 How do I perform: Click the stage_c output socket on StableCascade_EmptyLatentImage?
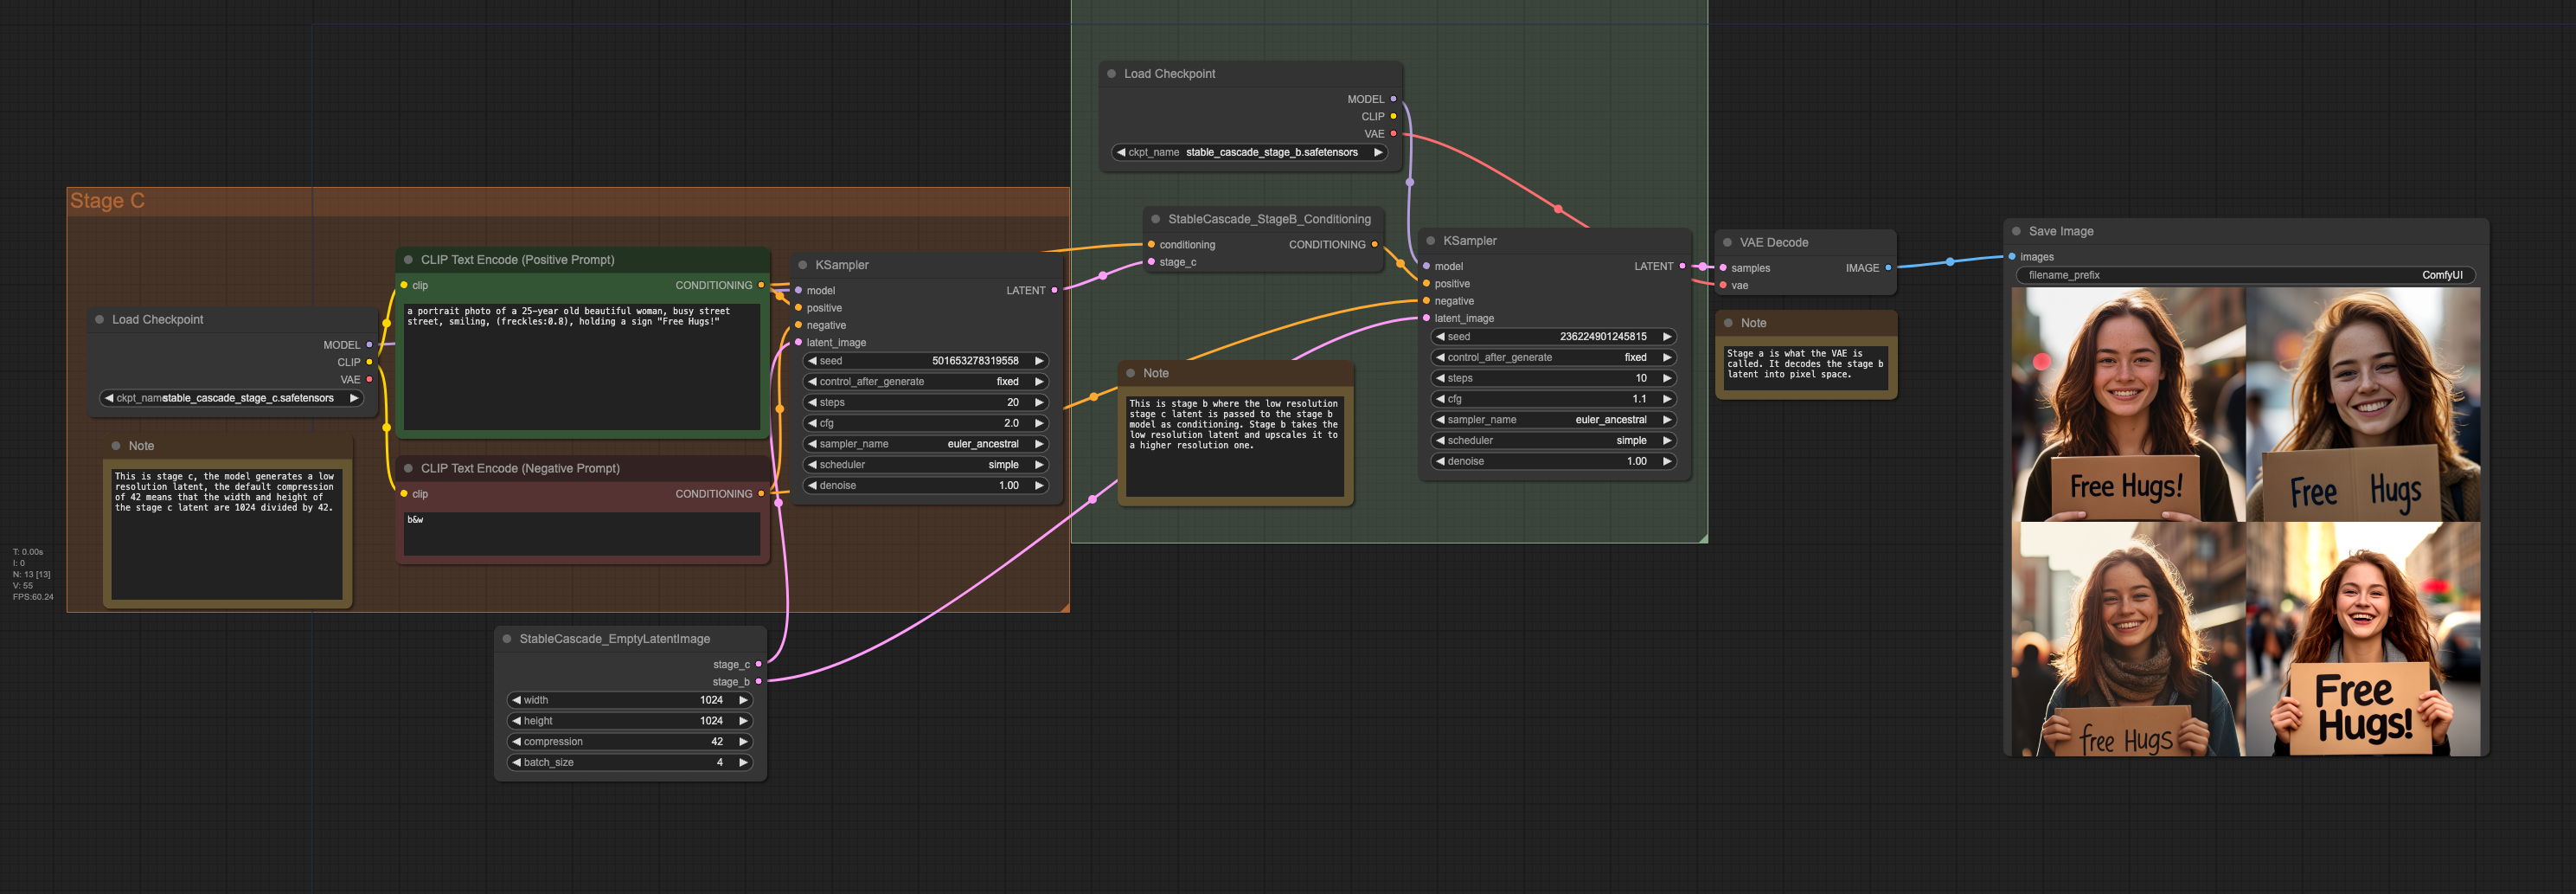point(759,664)
